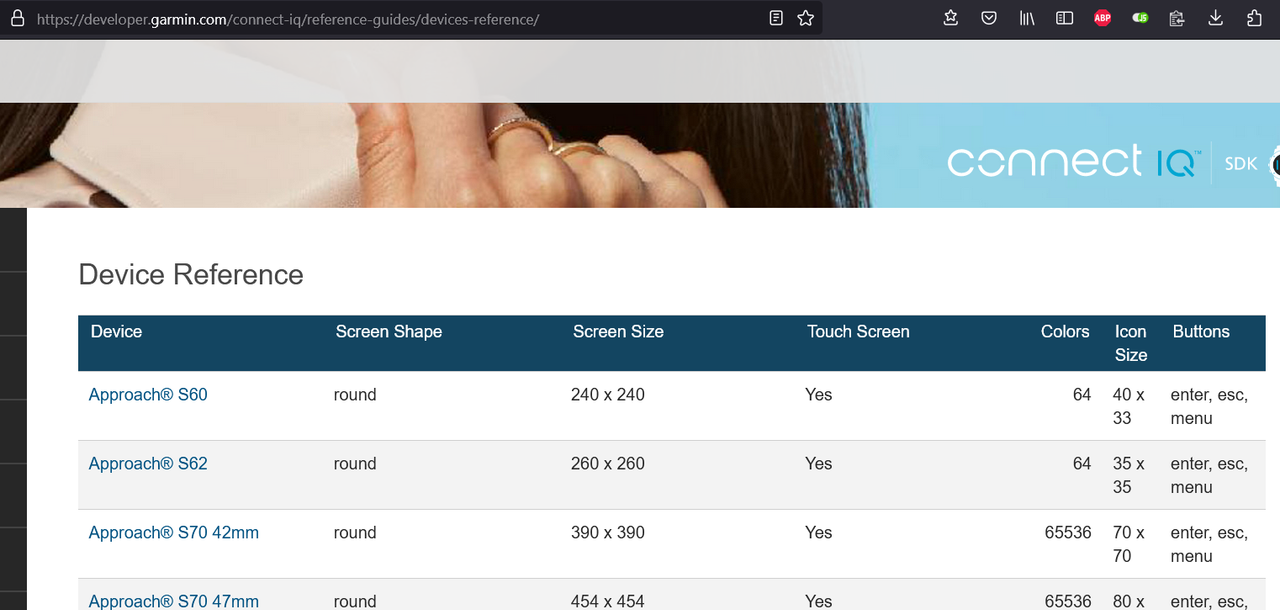1280x610 pixels.
Task: Open the Approach® S62 device link
Action: (148, 464)
